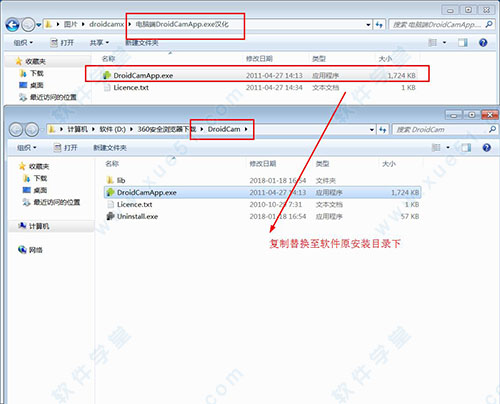This screenshot has width=500, height=404.
Task: Open the help icon in the top window
Action: [483, 43]
